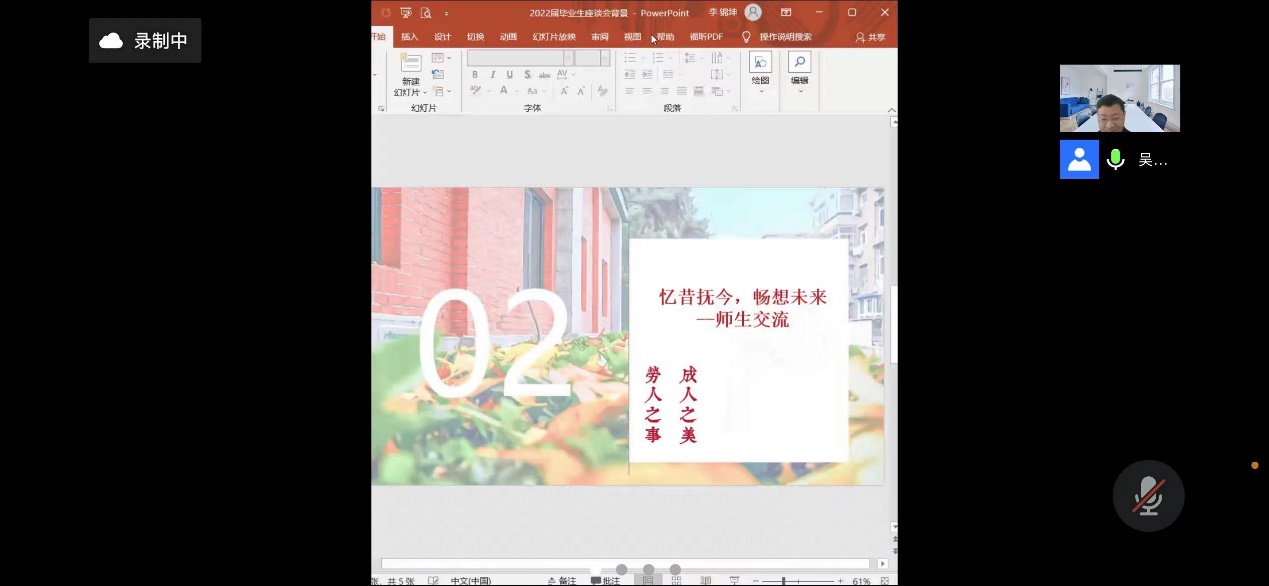Click the Italic formatting icon
Image resolution: width=1269 pixels, height=586 pixels.
coord(492,75)
